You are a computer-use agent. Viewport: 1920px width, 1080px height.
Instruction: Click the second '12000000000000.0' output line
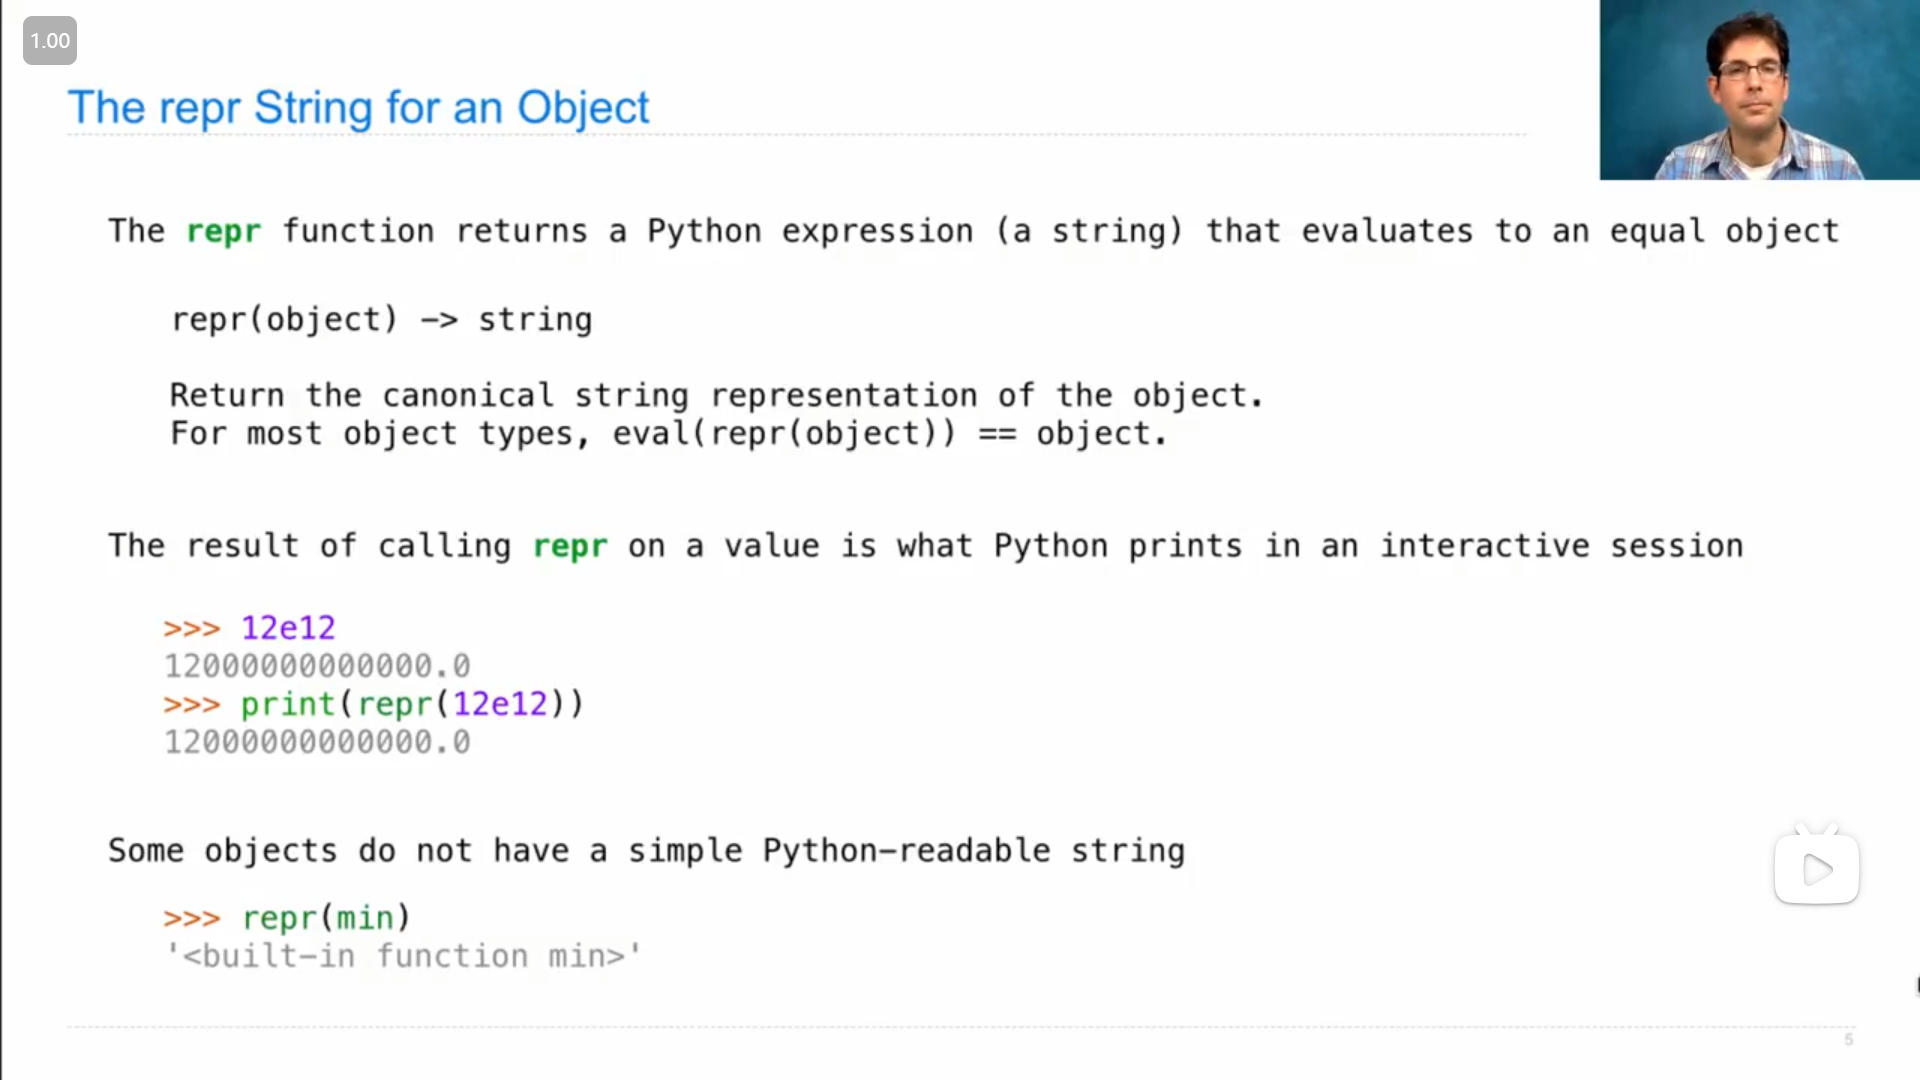coord(317,742)
